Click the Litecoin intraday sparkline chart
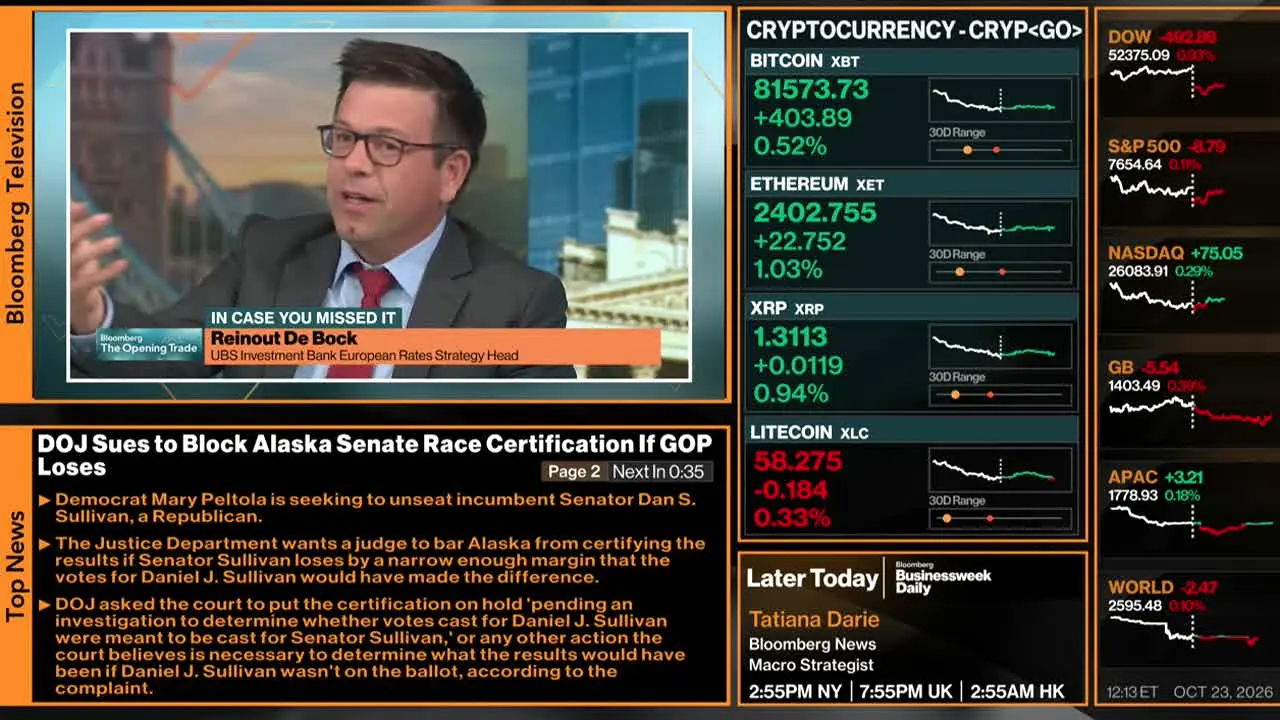This screenshot has width=1280, height=720. tap(1000, 470)
